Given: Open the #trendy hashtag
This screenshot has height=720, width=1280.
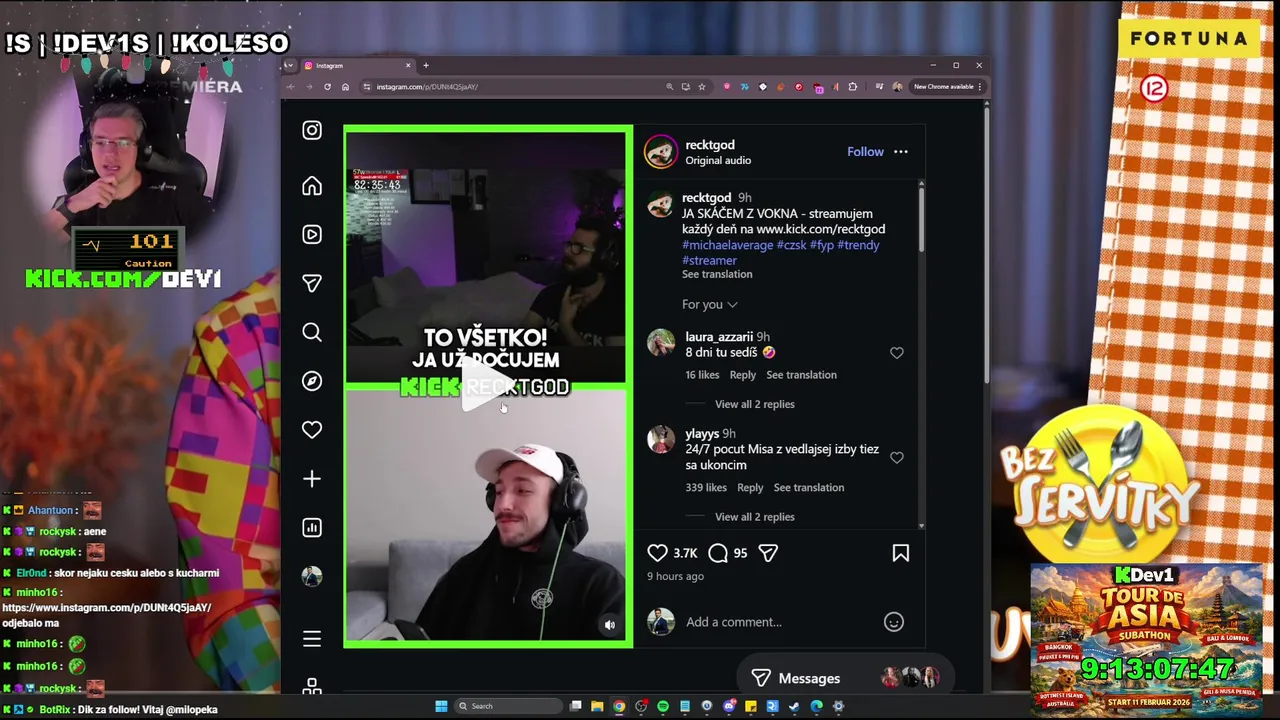Looking at the screenshot, I should pyautogui.click(x=858, y=245).
